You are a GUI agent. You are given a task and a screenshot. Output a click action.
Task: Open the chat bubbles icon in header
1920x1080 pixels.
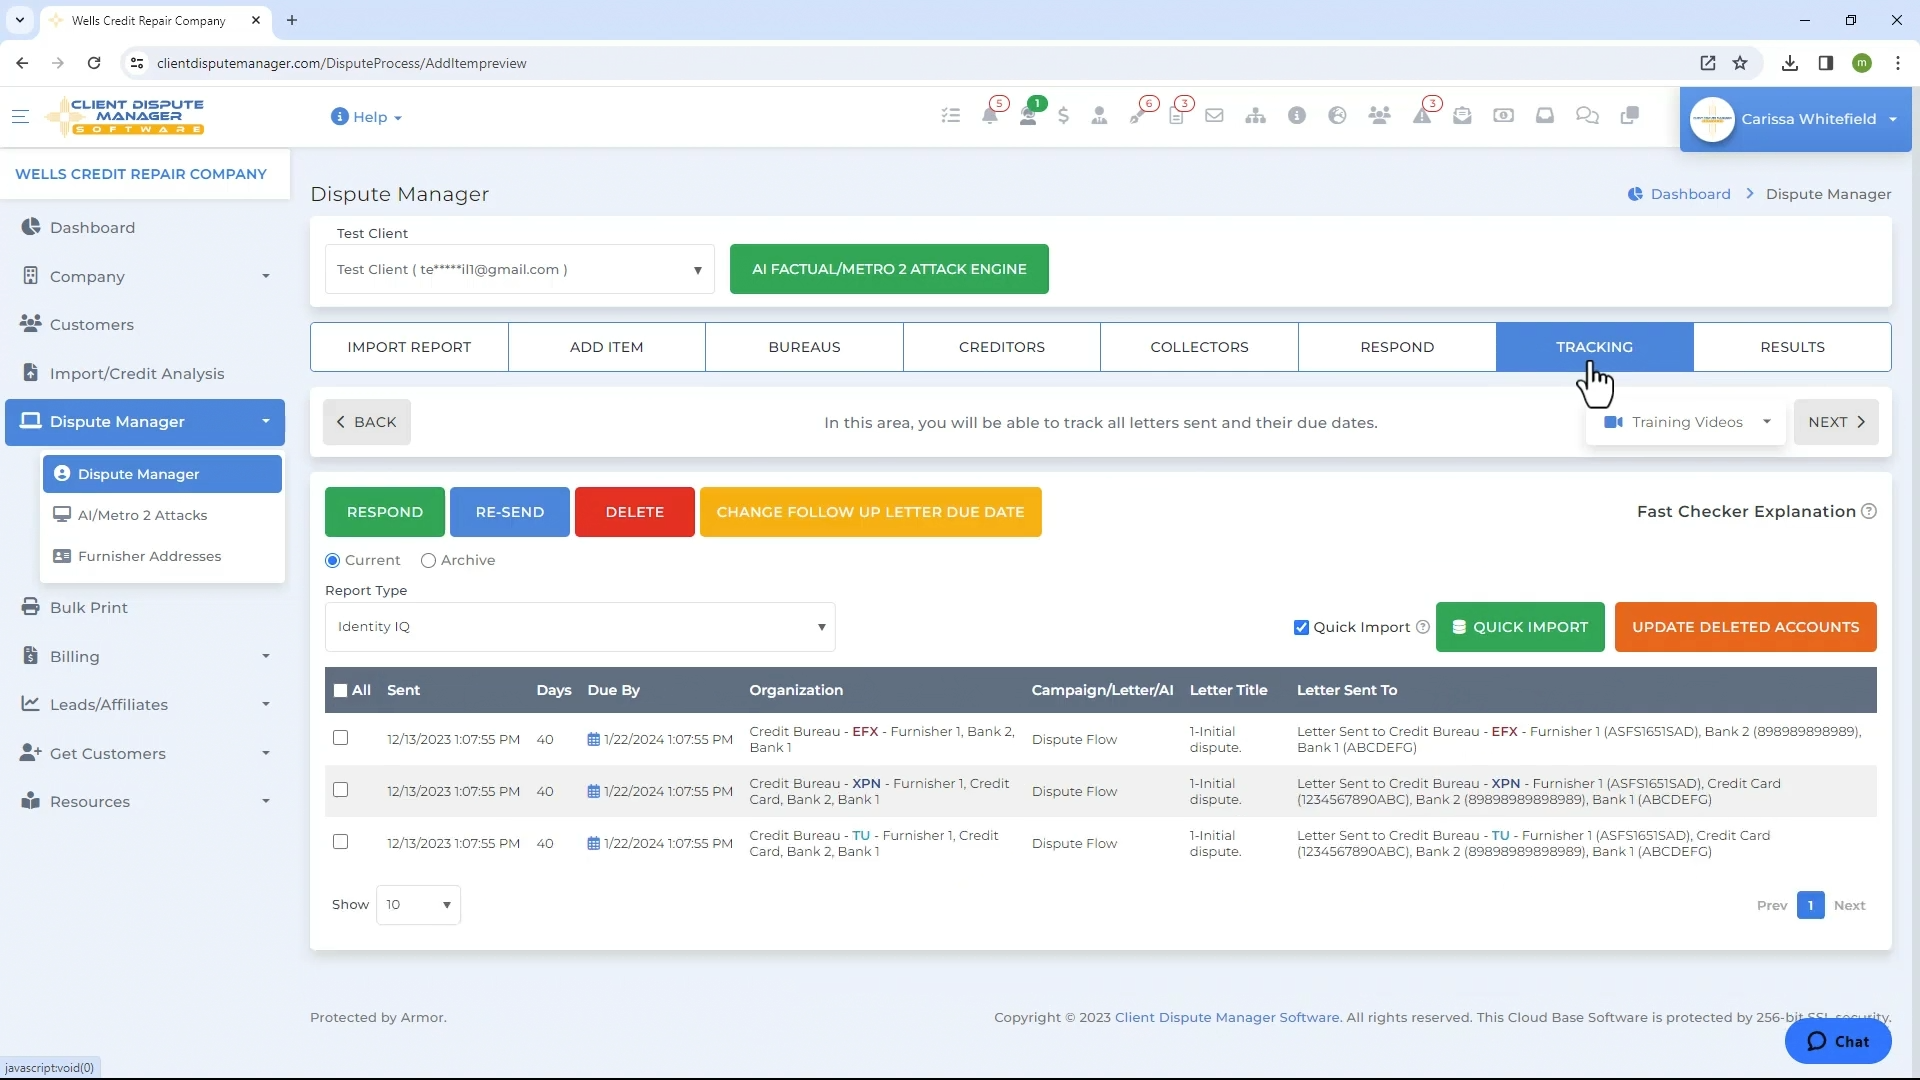point(1587,116)
